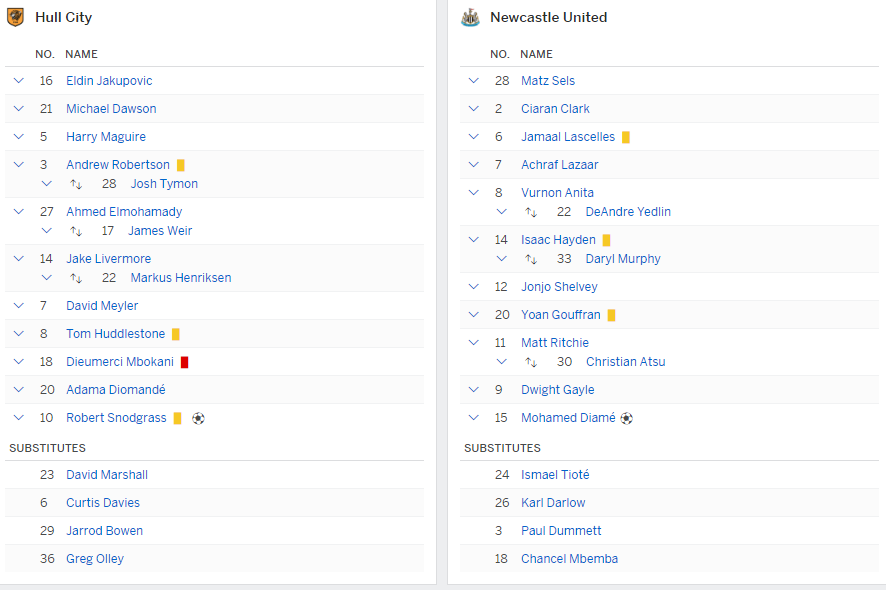Open Michael Dawson's player link
This screenshot has height=590, width=886.
click(x=111, y=109)
